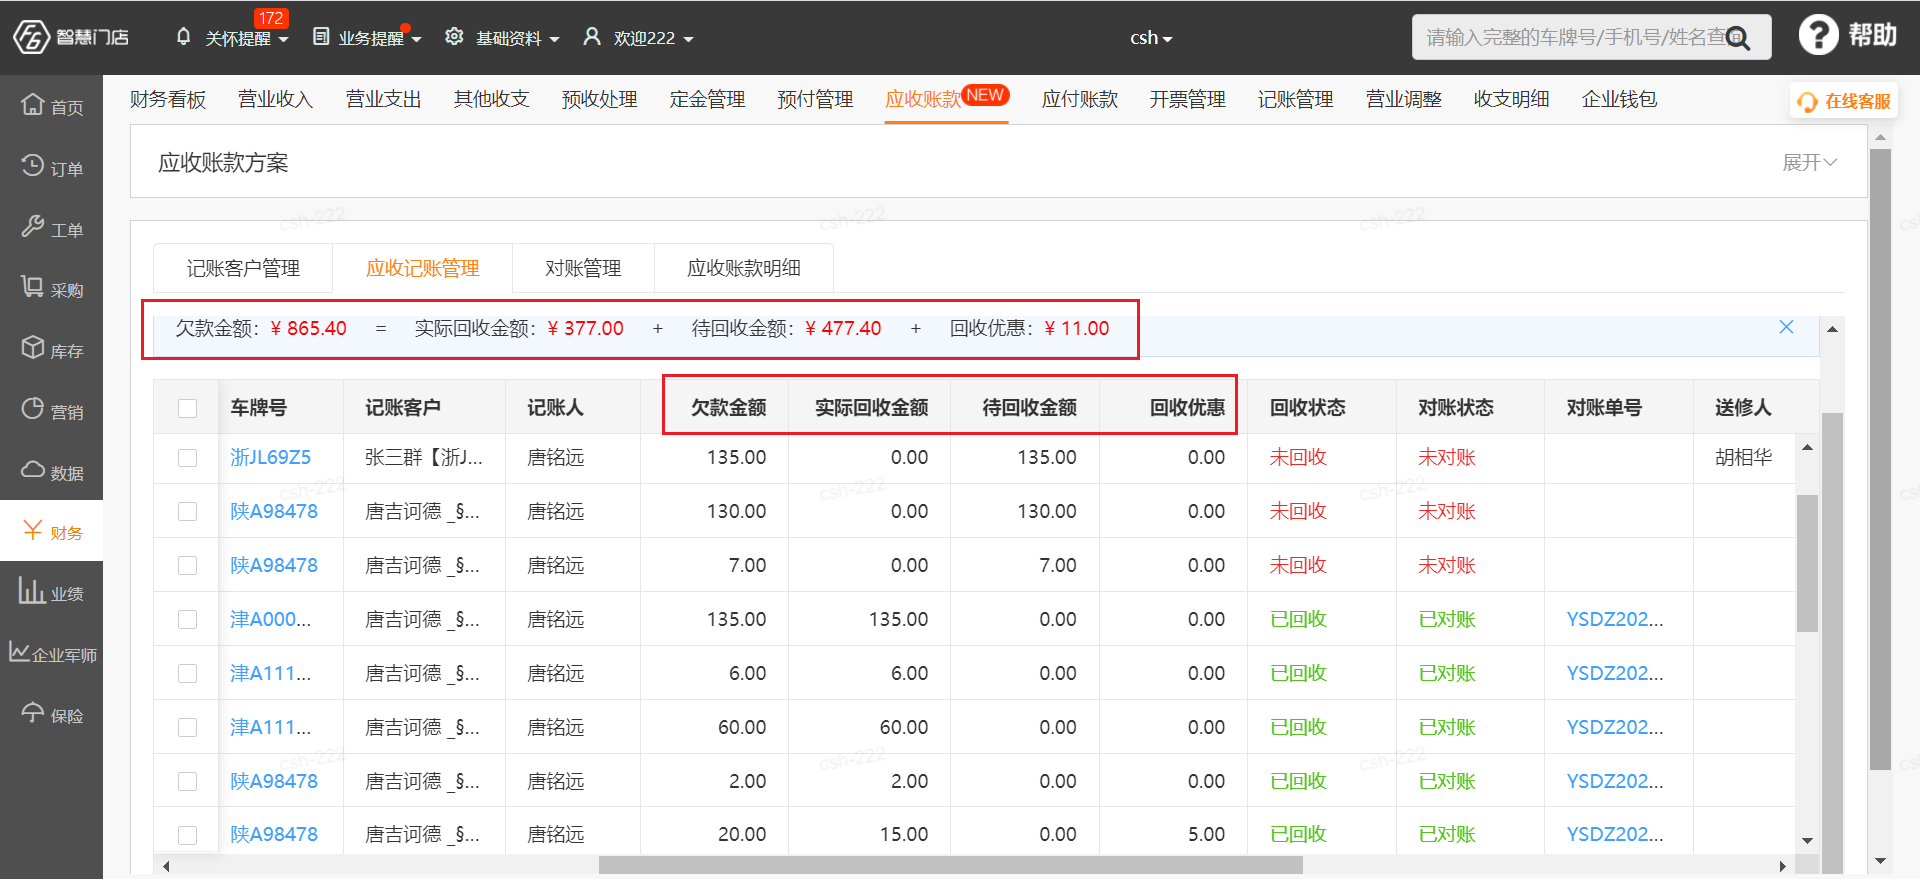Toggle the select-all header checkbox
The image size is (1920, 879).
click(187, 408)
